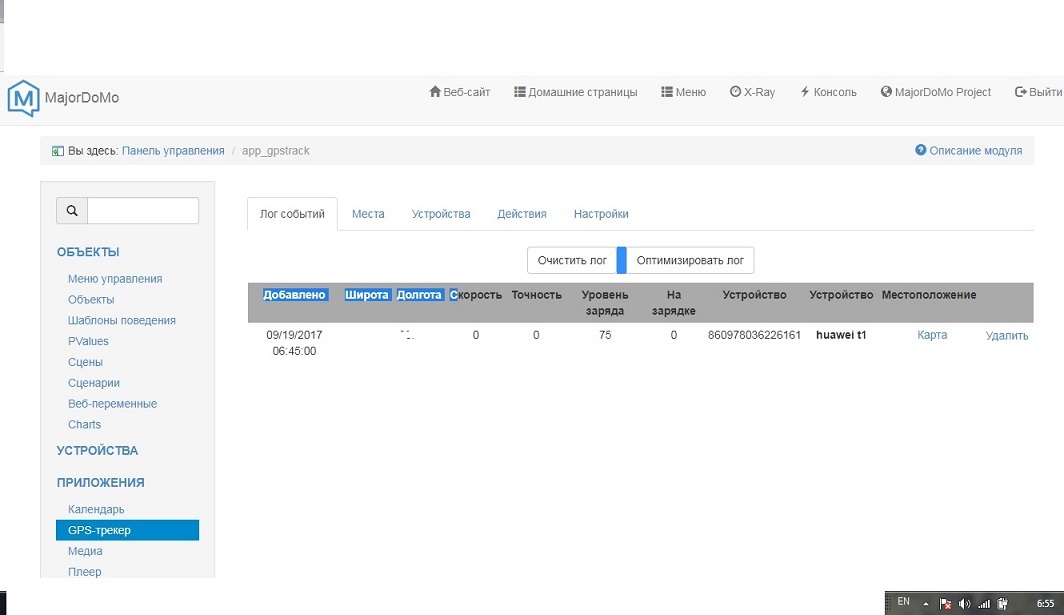Open the Веб-сайт home icon link
Screen dimensions: 1064x615
tap(435, 92)
